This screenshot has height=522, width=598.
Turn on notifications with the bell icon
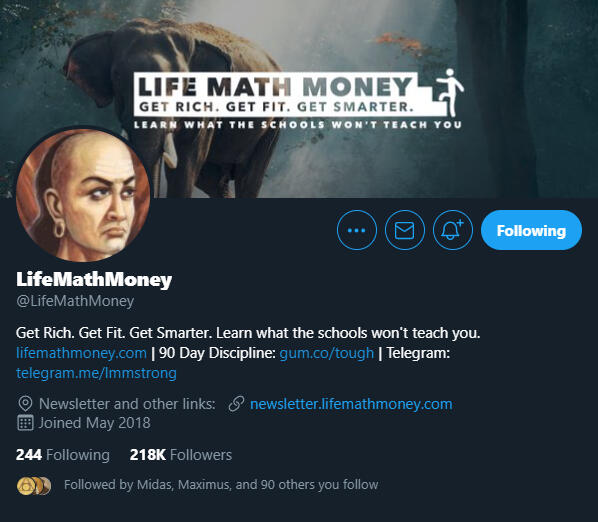click(453, 230)
